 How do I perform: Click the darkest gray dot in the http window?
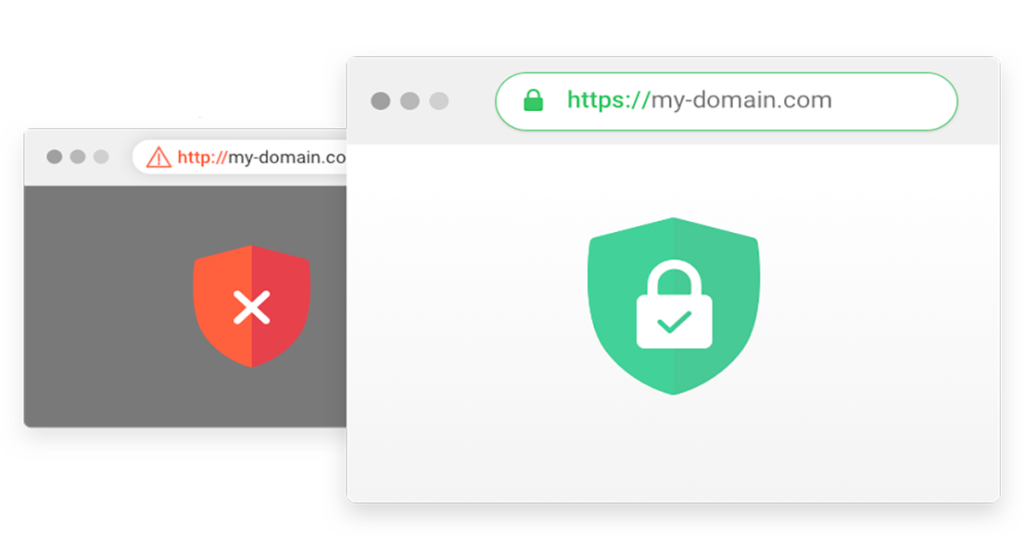(x=54, y=157)
